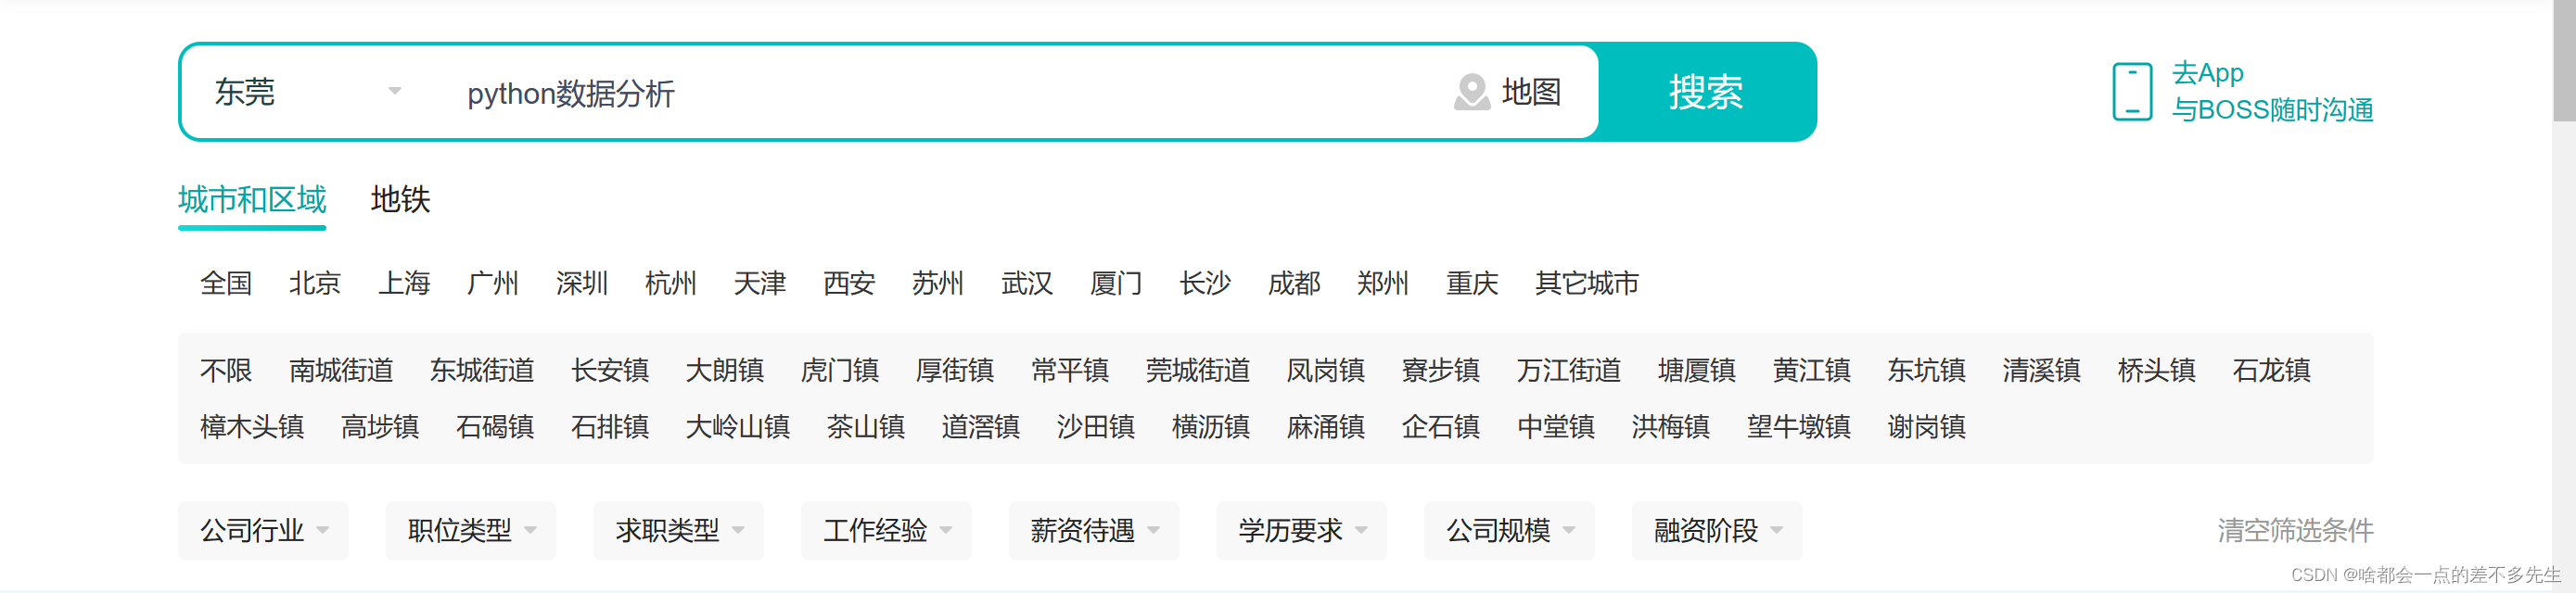This screenshot has width=2576, height=593.
Task: Switch to the 城市和区域 tab
Action: click(252, 200)
